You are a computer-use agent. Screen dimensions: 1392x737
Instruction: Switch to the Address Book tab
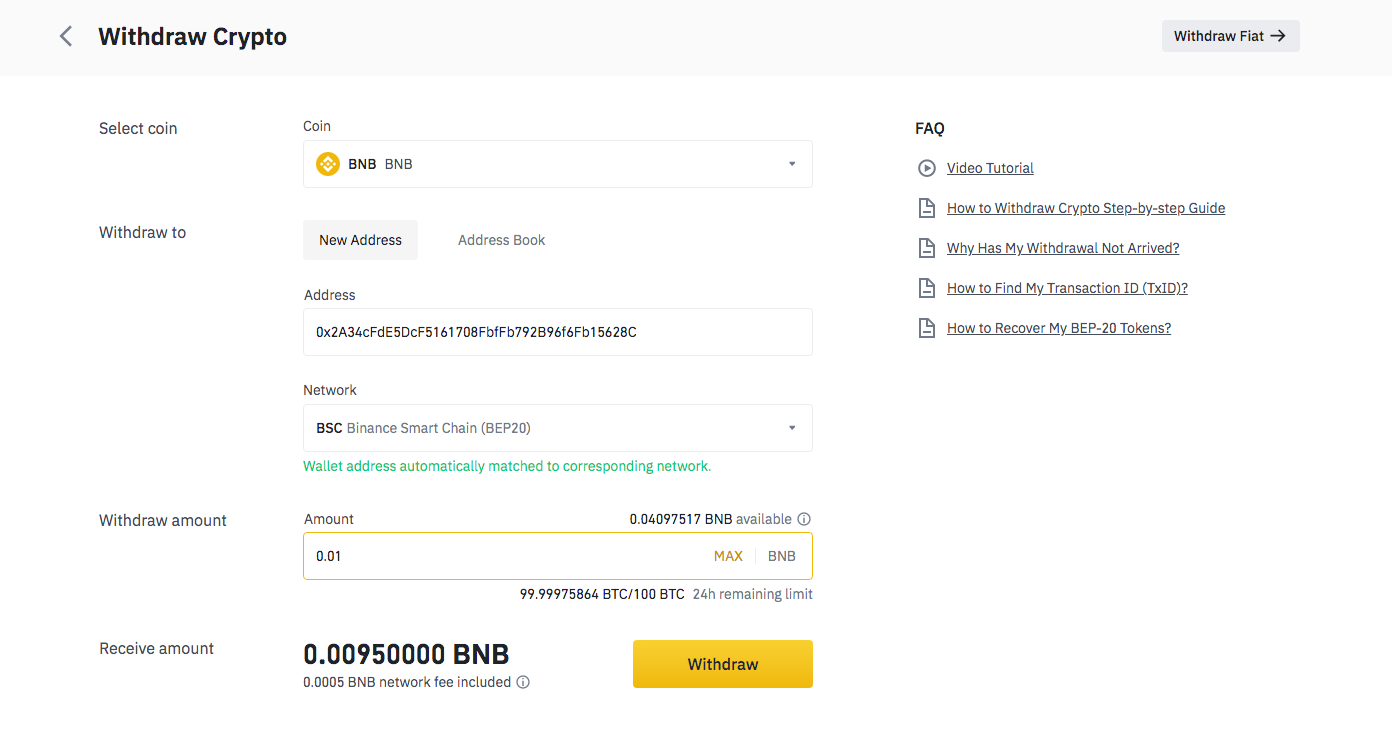click(x=502, y=240)
